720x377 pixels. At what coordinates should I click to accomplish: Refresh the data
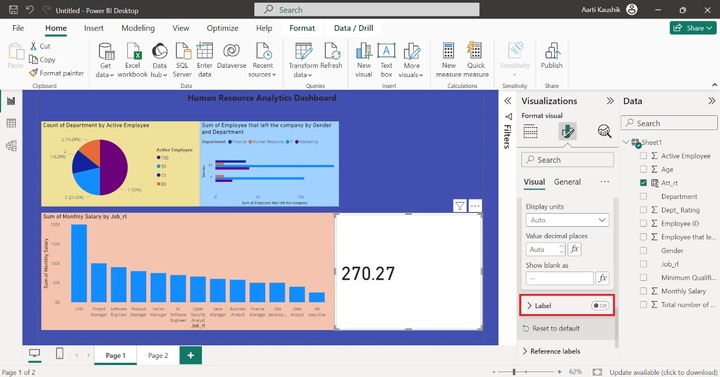coord(332,56)
